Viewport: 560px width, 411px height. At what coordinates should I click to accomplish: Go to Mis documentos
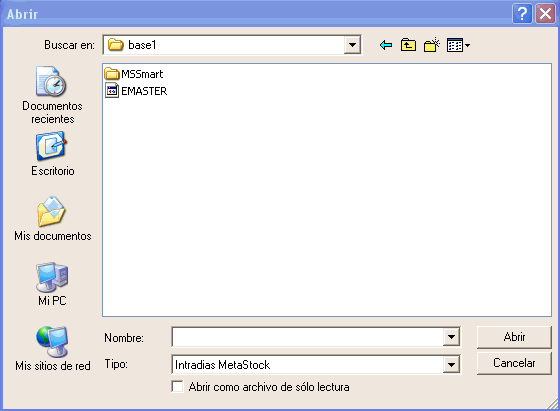[52, 219]
